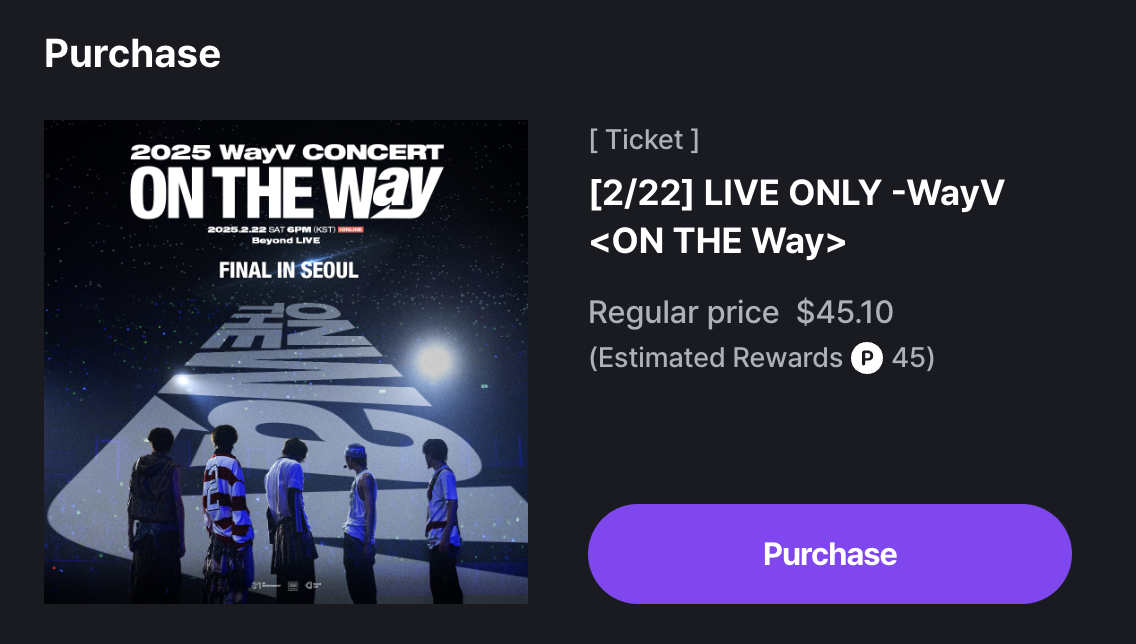Click the Regular price label
Viewport: 1136px width, 644px height.
point(683,313)
